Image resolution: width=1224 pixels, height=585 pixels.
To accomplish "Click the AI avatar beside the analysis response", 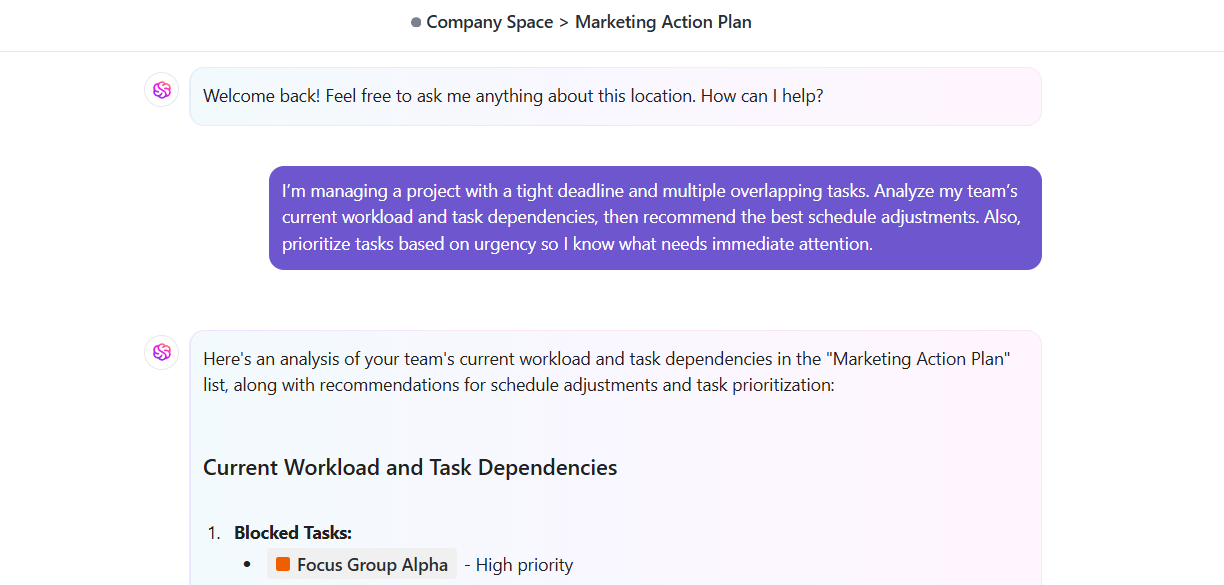I will pyautogui.click(x=161, y=352).
